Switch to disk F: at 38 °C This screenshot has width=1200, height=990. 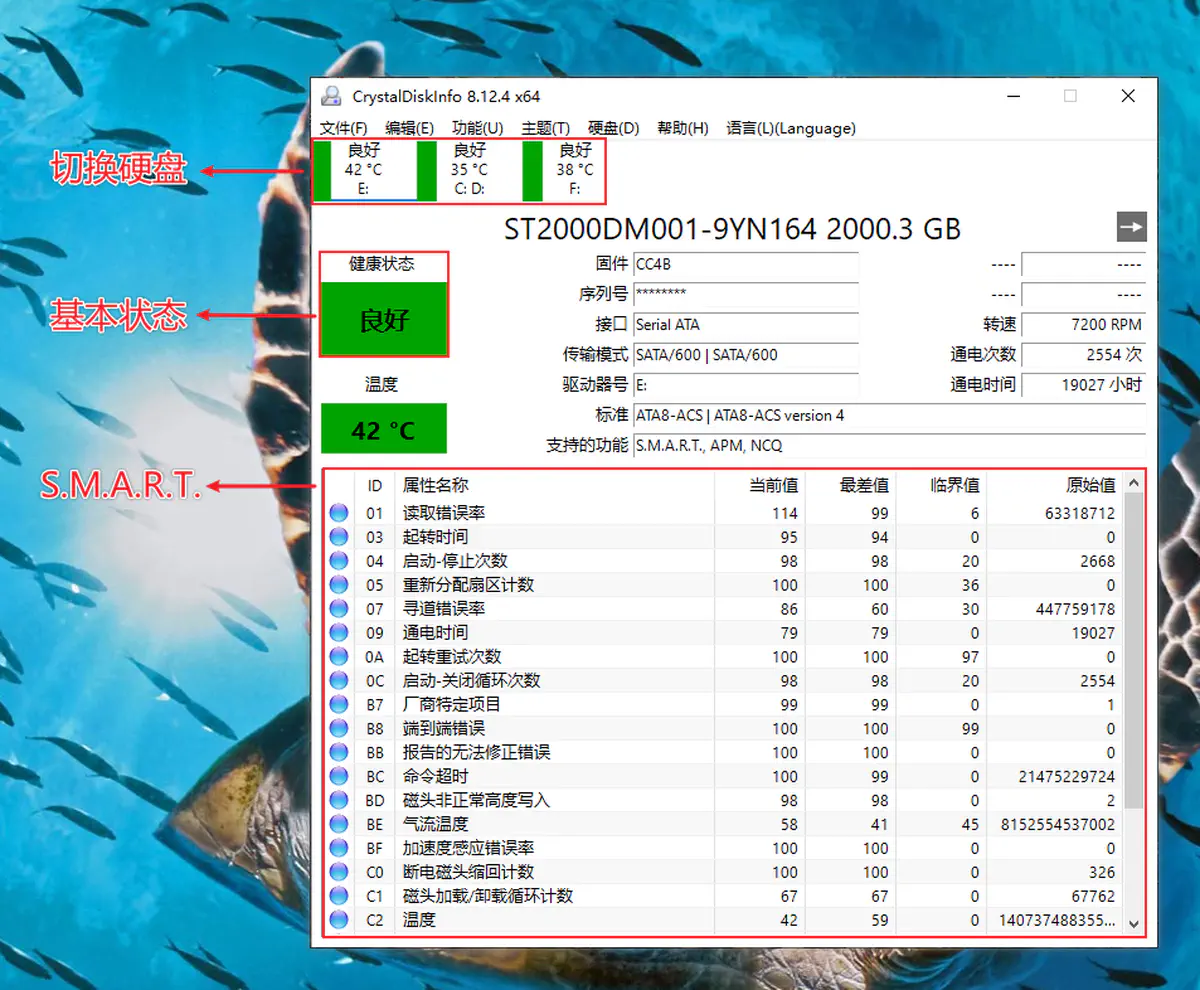[564, 170]
